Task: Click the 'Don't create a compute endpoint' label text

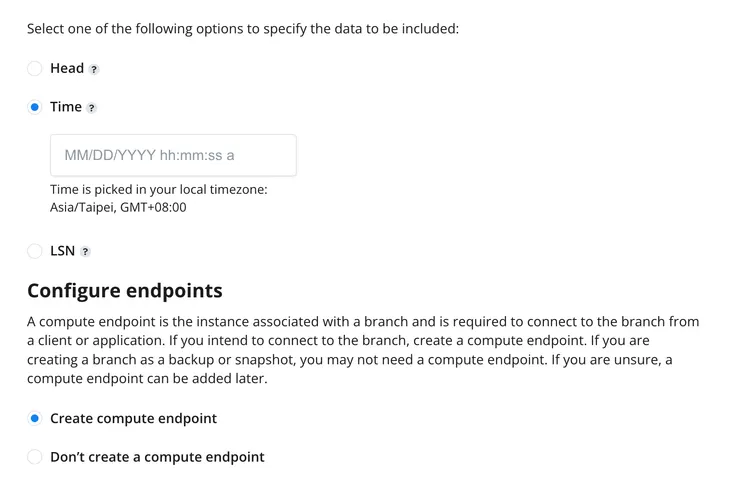Action: (157, 457)
